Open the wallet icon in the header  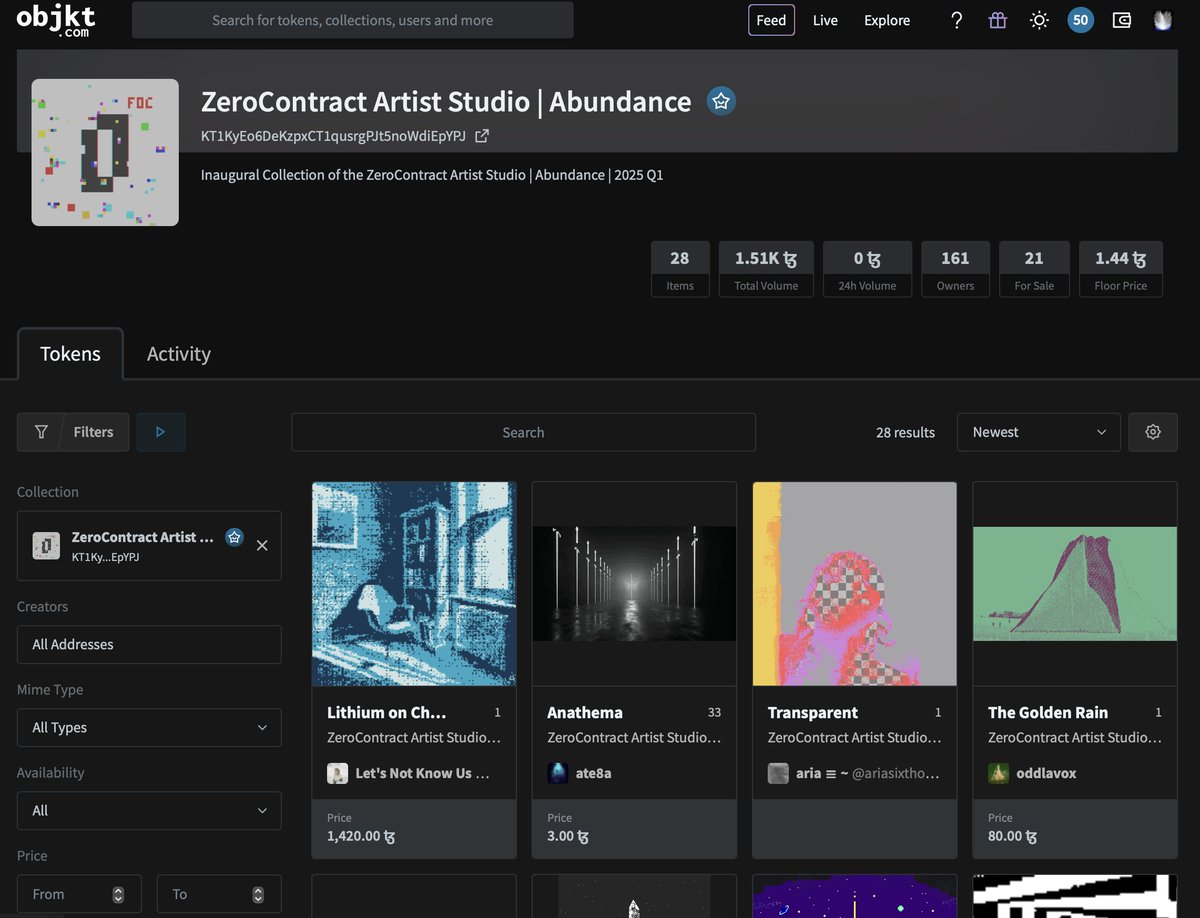pos(1122,20)
